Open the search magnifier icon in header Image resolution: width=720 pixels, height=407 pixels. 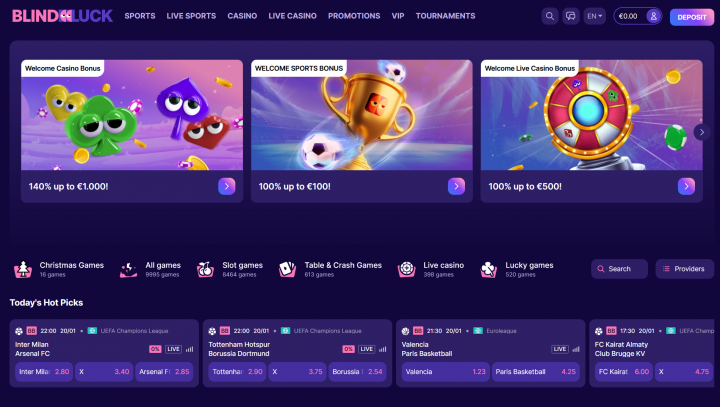(x=550, y=17)
